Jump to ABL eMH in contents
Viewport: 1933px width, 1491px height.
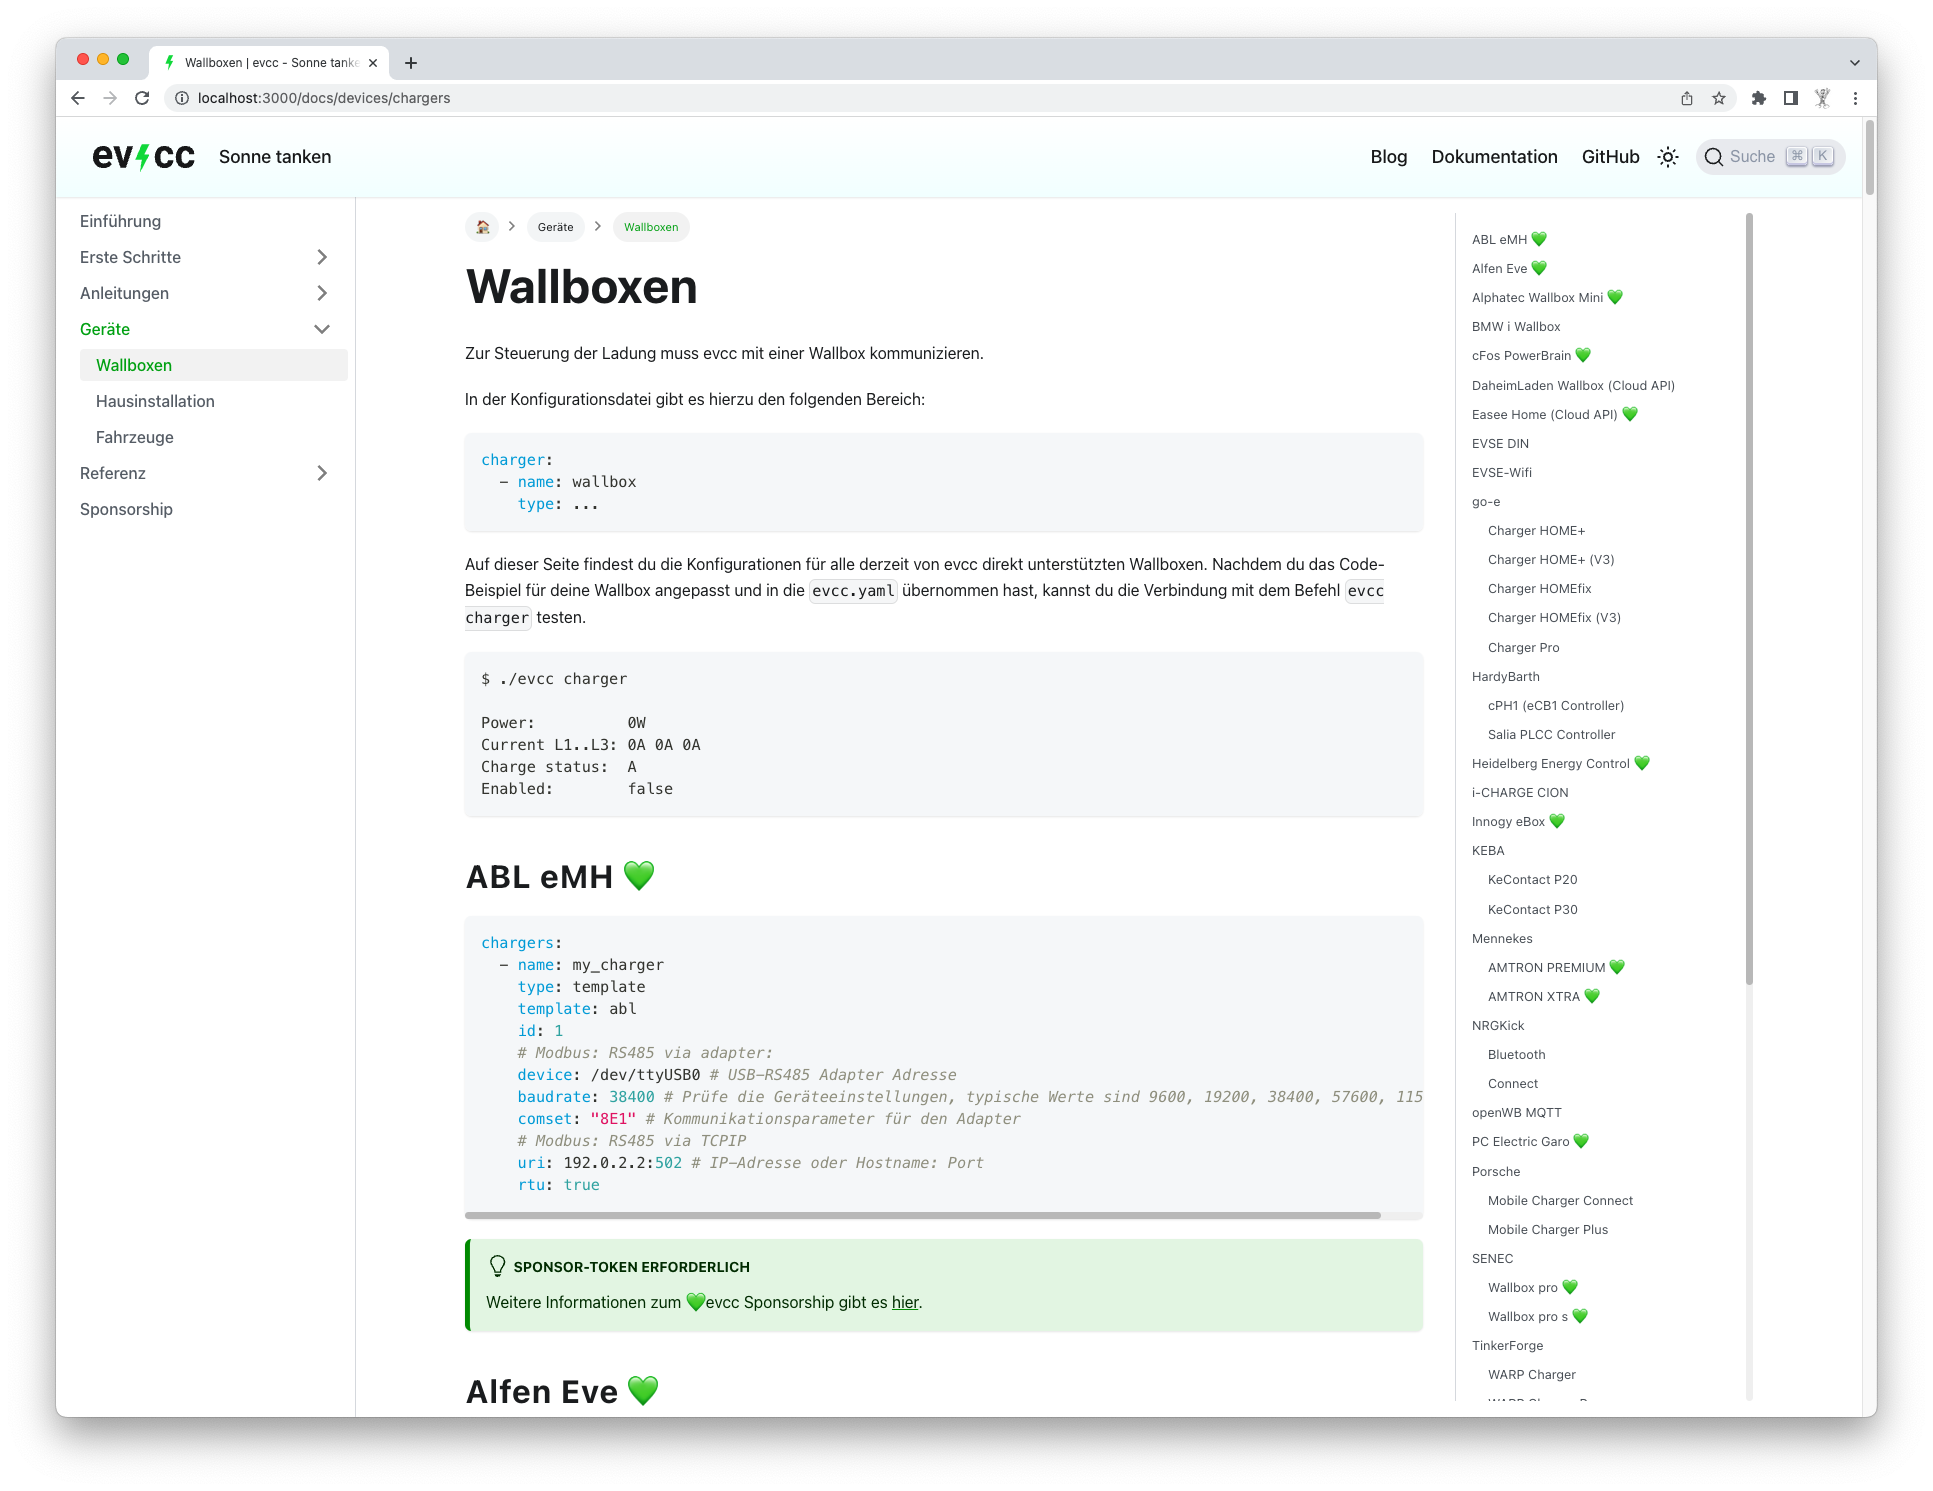[x=1509, y=239]
